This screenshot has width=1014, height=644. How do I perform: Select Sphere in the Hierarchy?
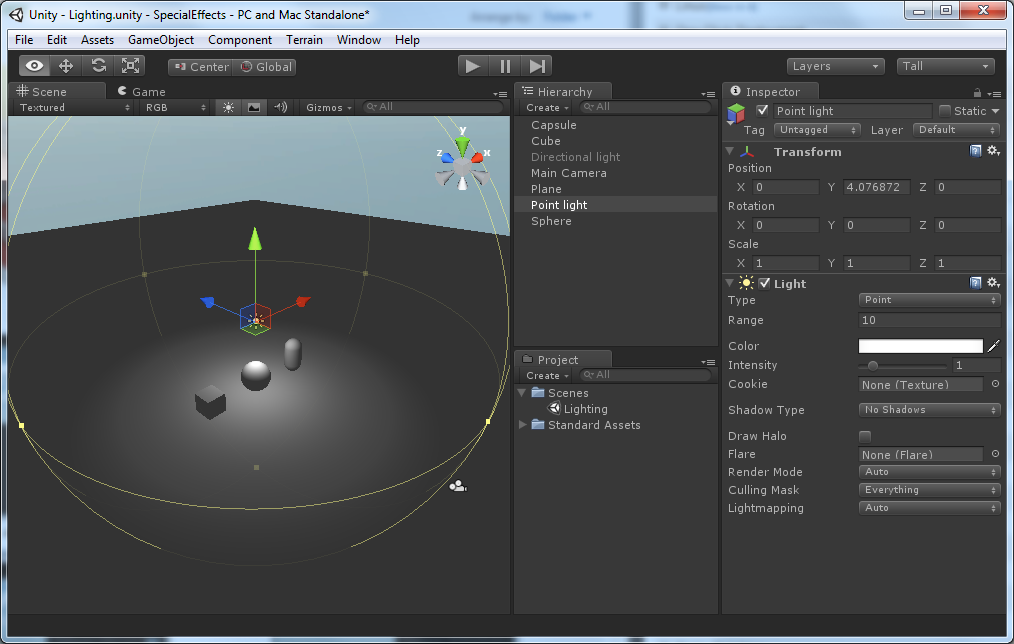click(x=551, y=221)
